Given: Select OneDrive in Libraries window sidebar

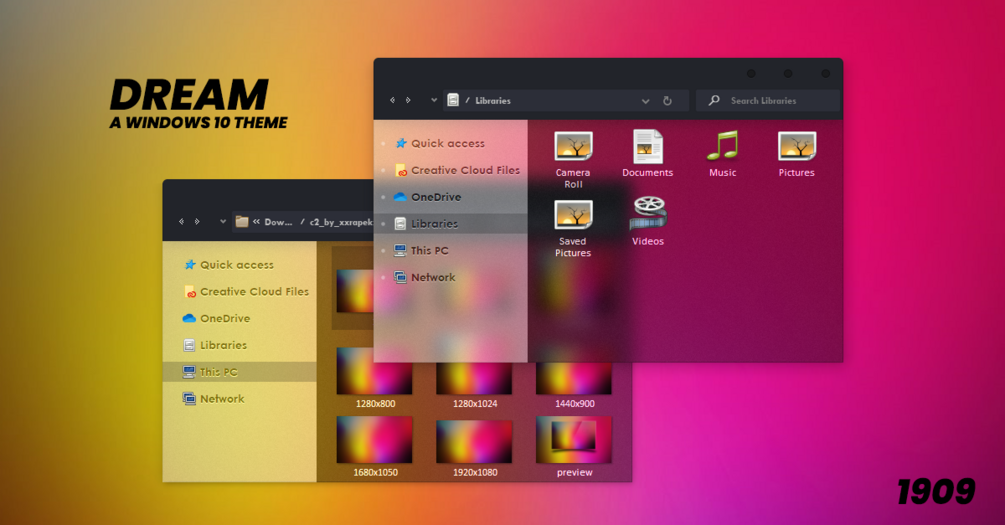Looking at the screenshot, I should [x=451, y=197].
